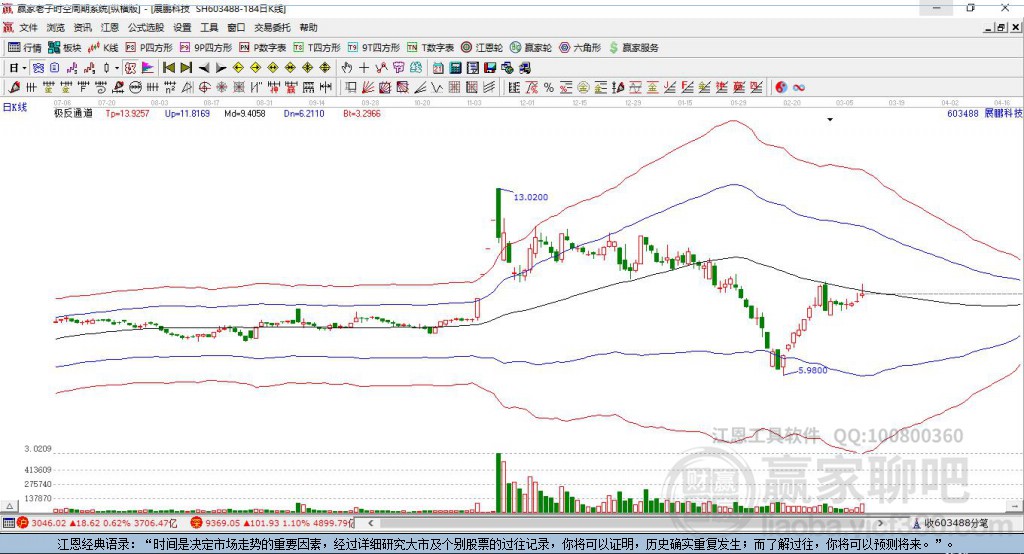Open the 六角形 hexagon tool

pos(580,48)
